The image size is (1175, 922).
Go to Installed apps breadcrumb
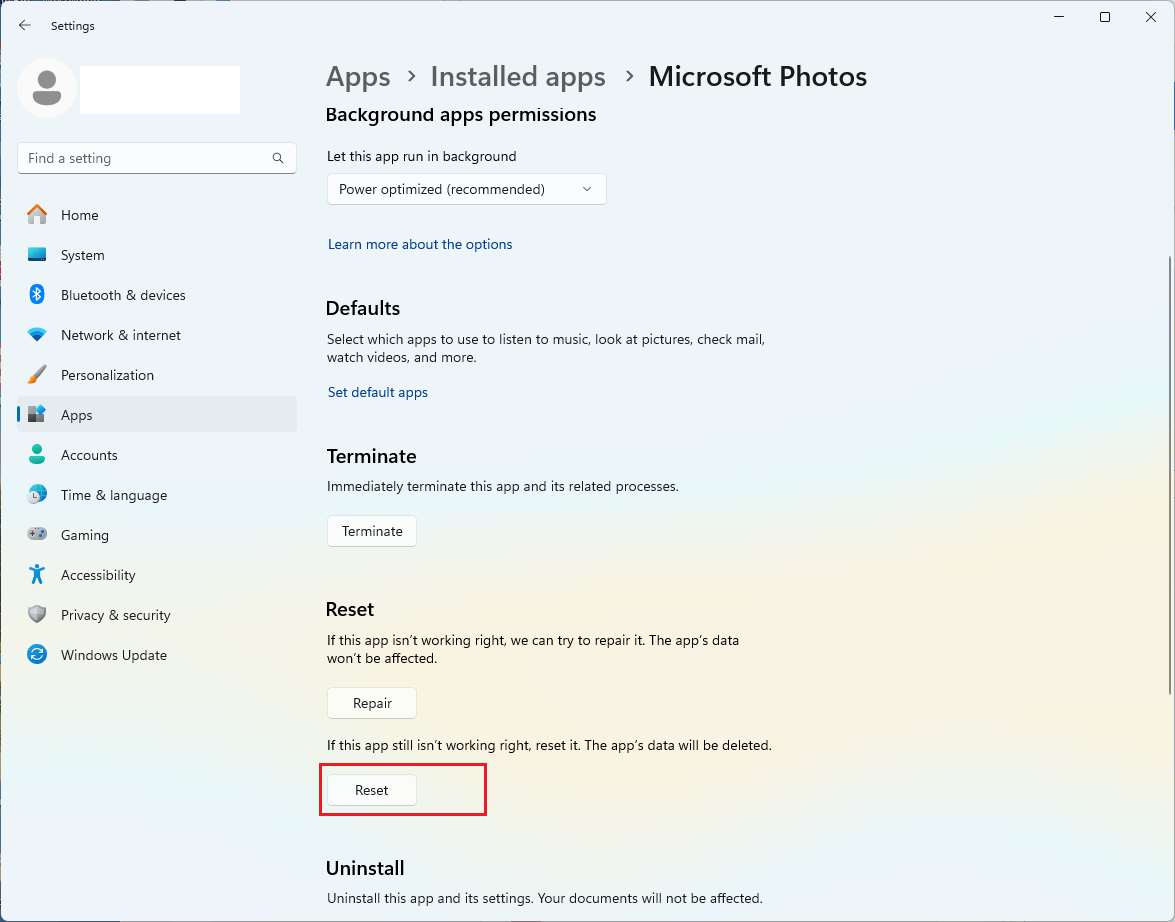(518, 76)
